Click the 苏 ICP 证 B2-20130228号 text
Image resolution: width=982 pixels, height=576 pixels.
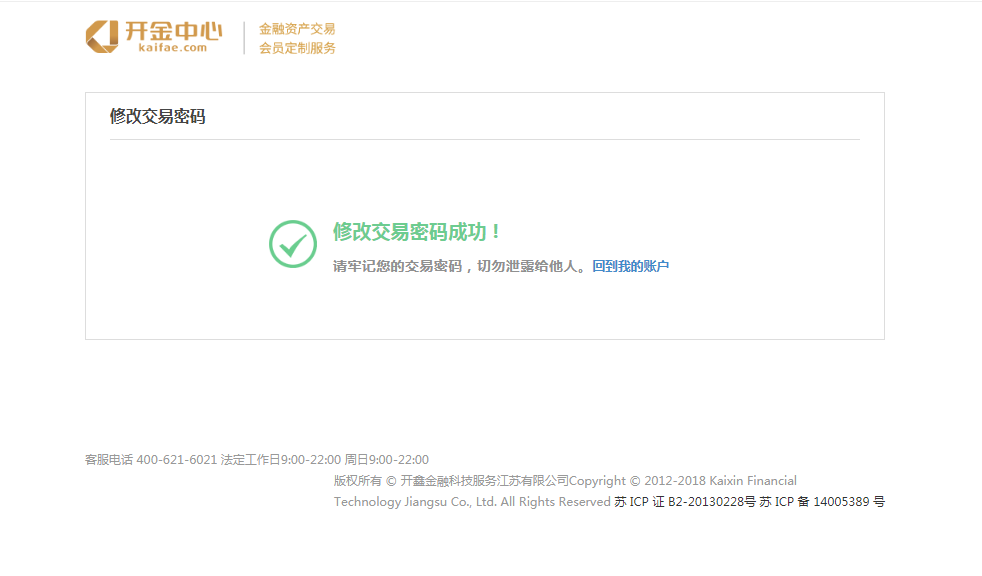685,501
